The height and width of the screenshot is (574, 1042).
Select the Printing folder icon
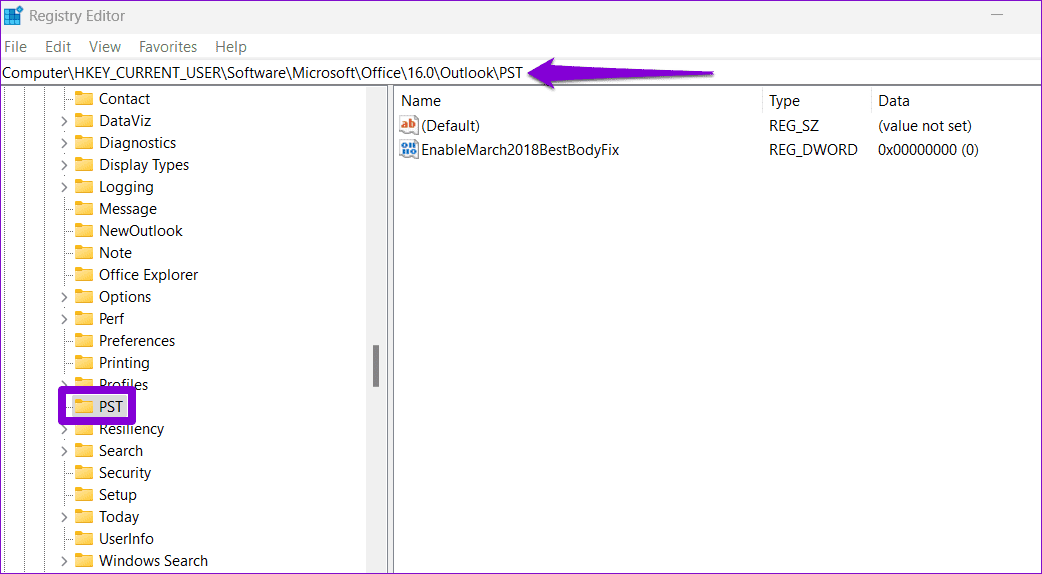tap(84, 362)
